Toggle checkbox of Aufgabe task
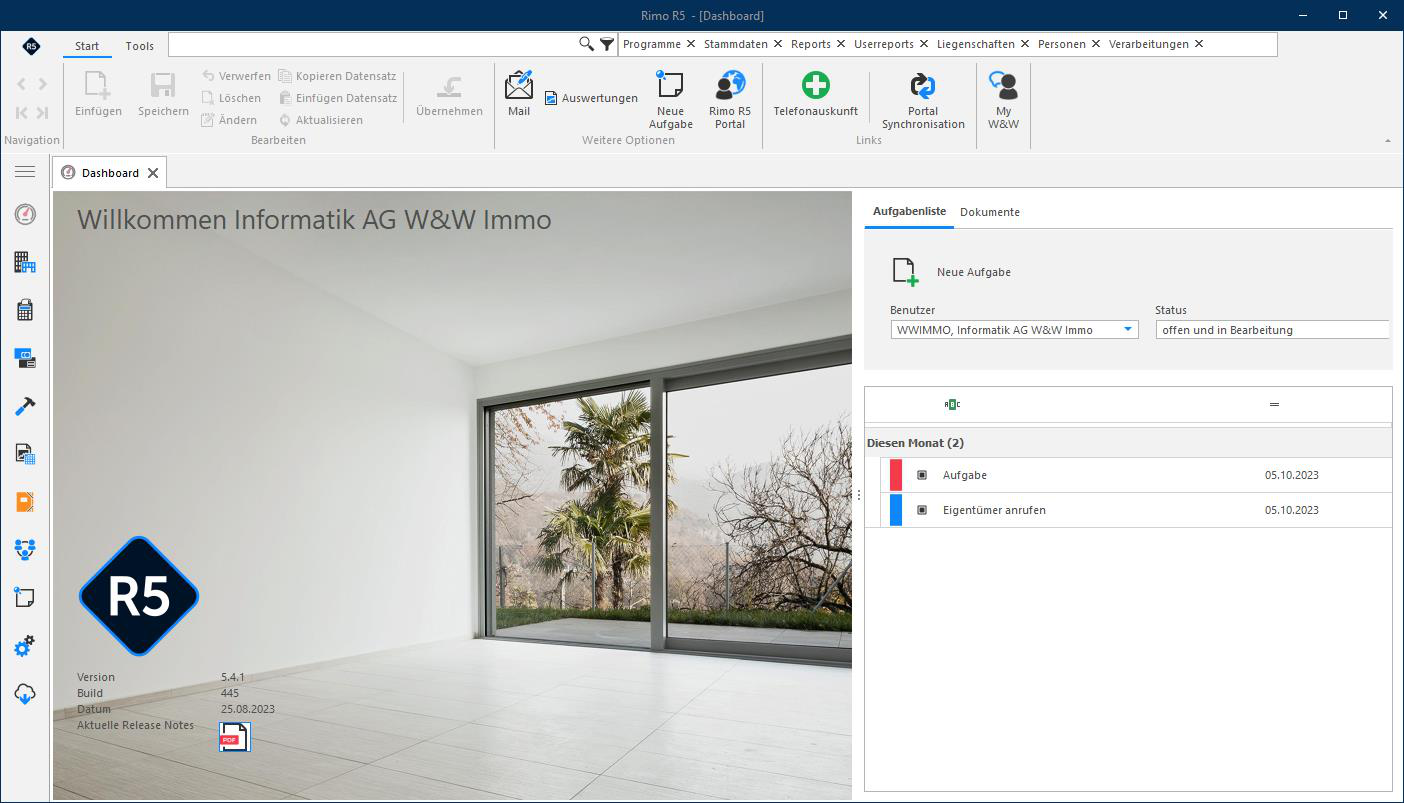Screen dimensions: 1404x803 pos(922,475)
